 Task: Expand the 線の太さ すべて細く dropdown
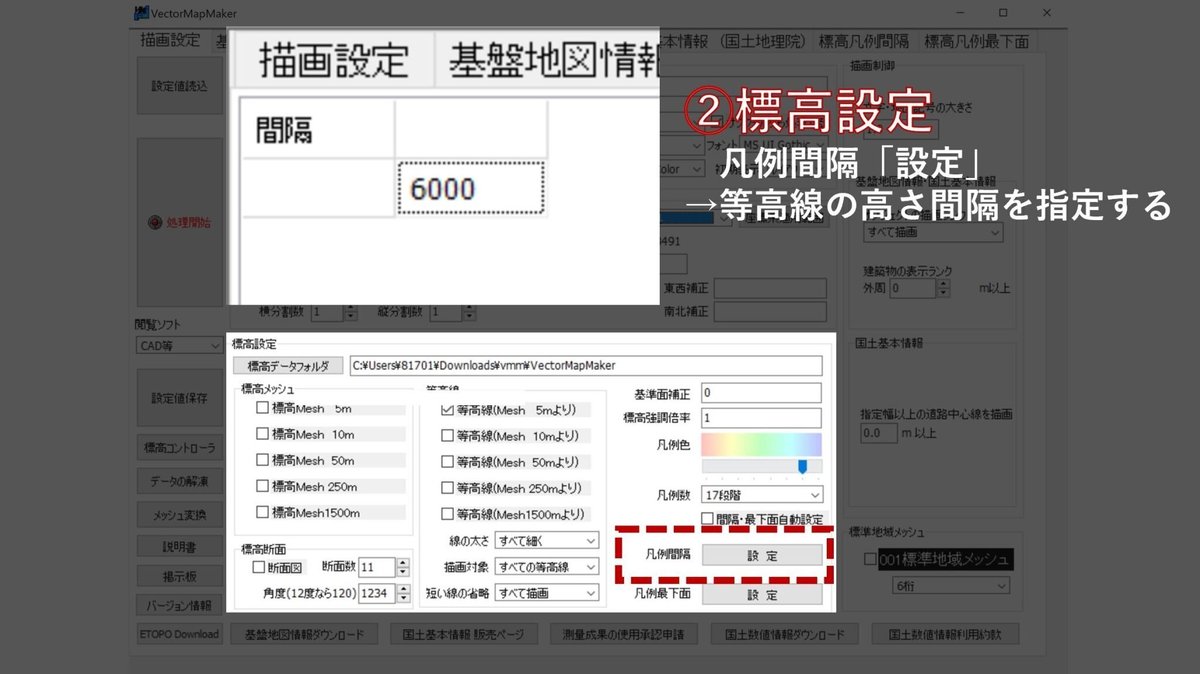coord(548,540)
